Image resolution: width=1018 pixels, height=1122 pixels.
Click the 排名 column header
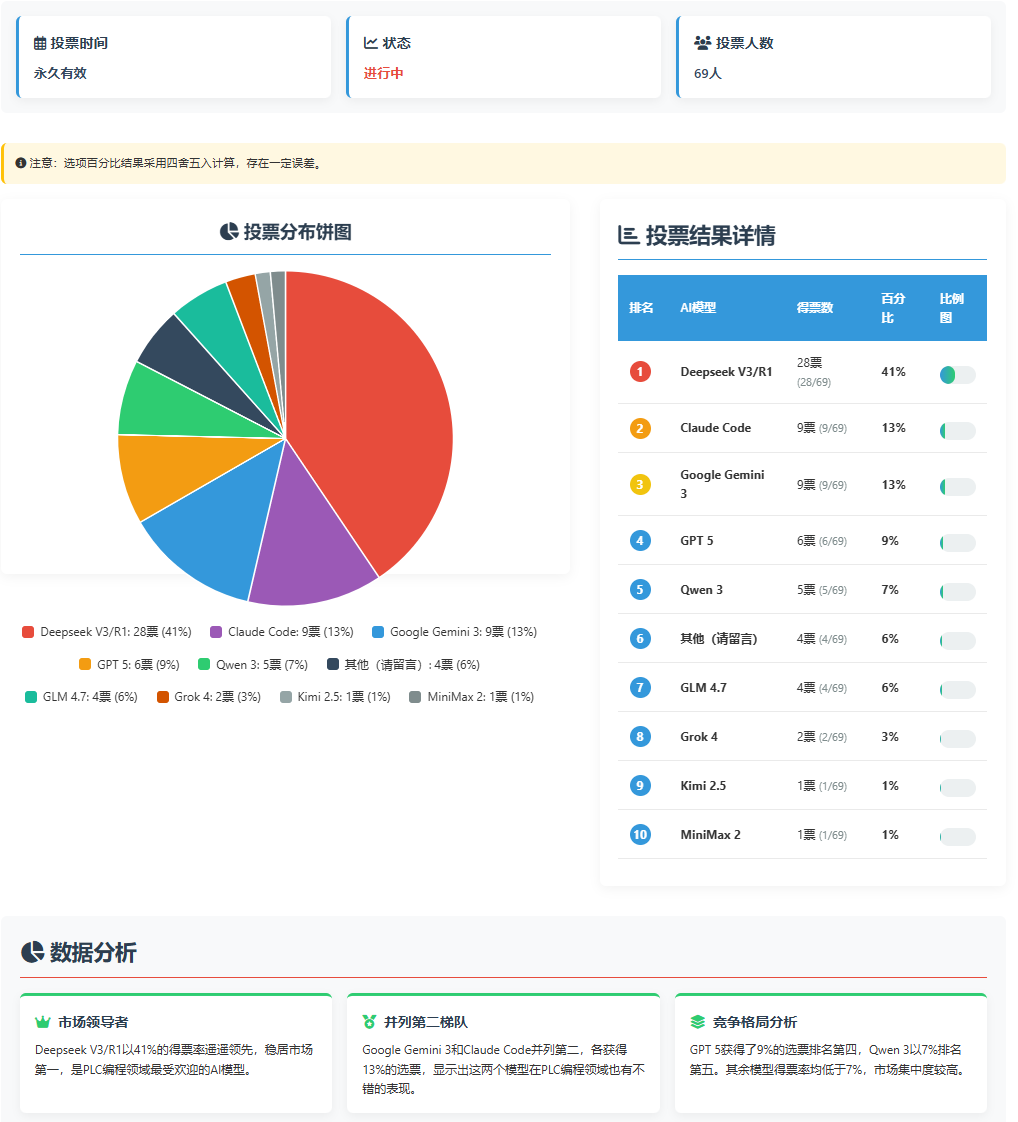tap(641, 308)
